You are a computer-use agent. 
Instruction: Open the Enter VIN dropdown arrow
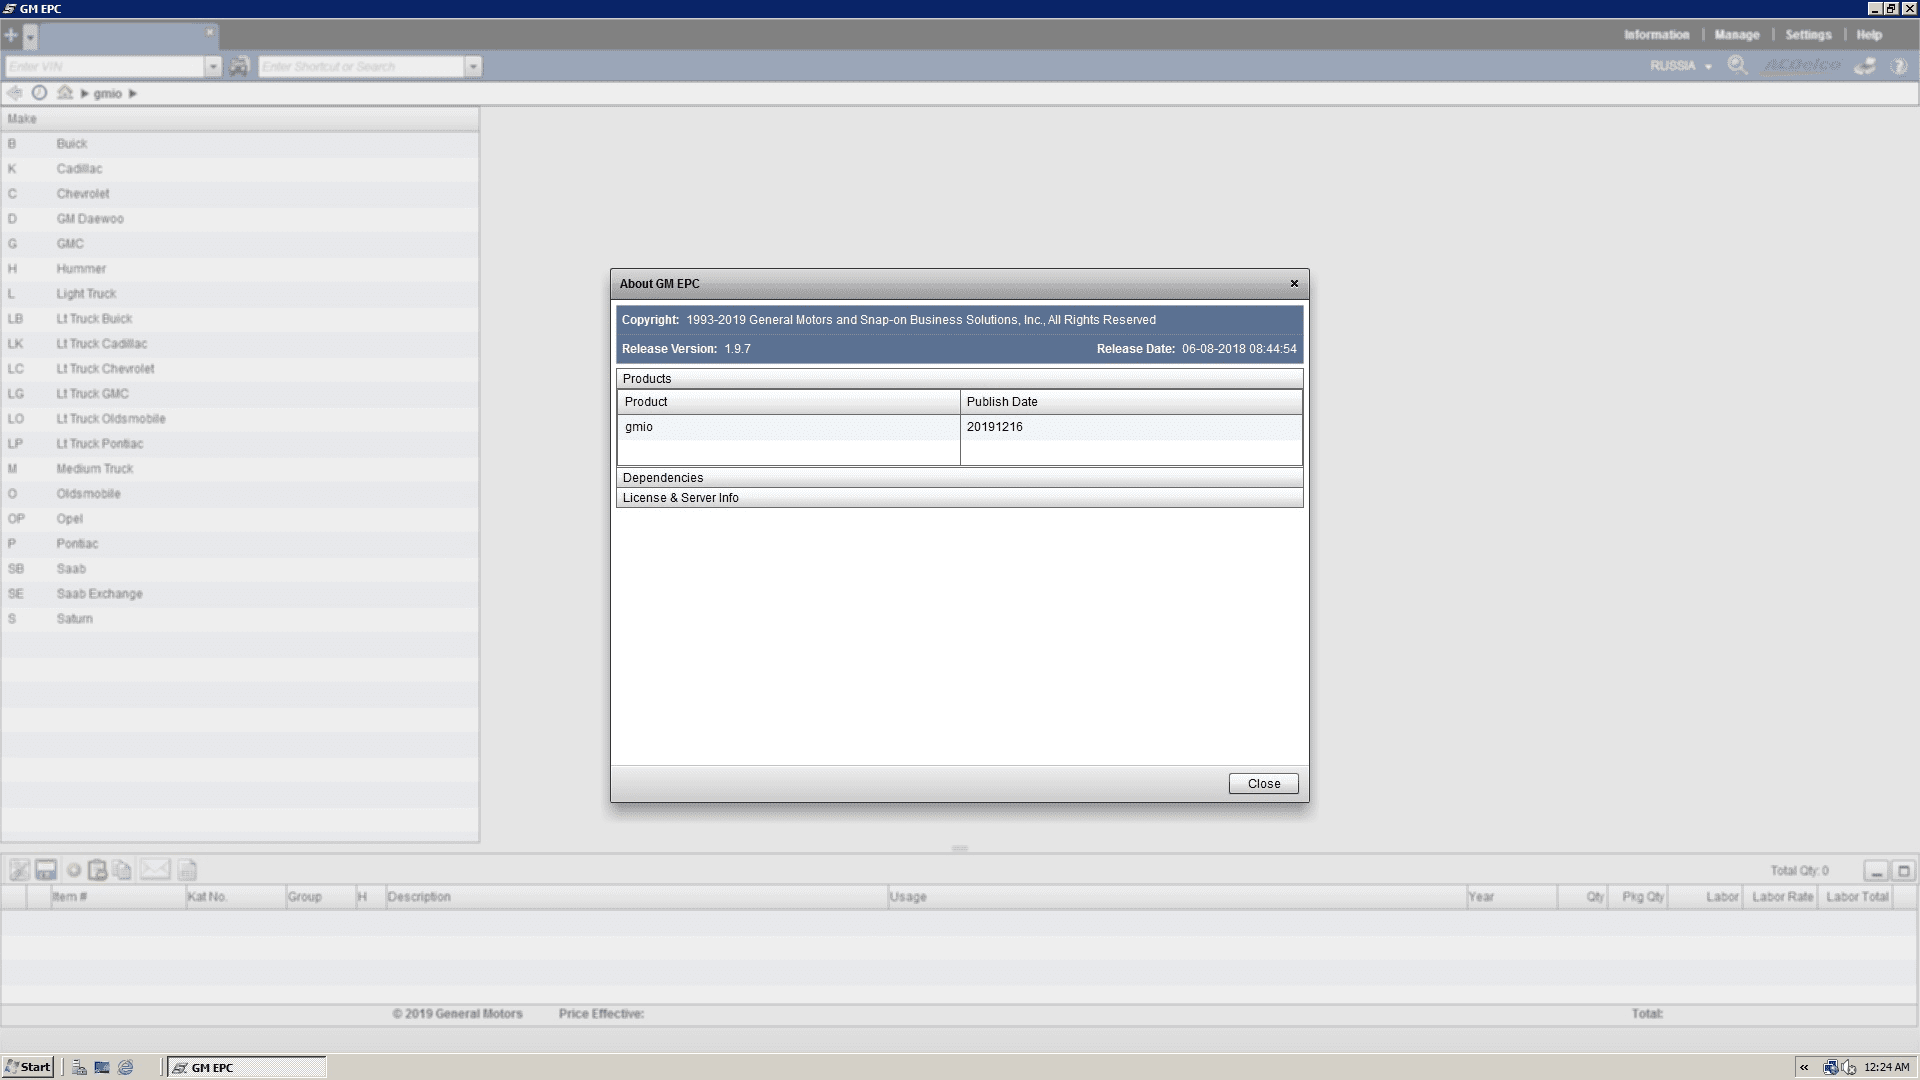pos(213,66)
